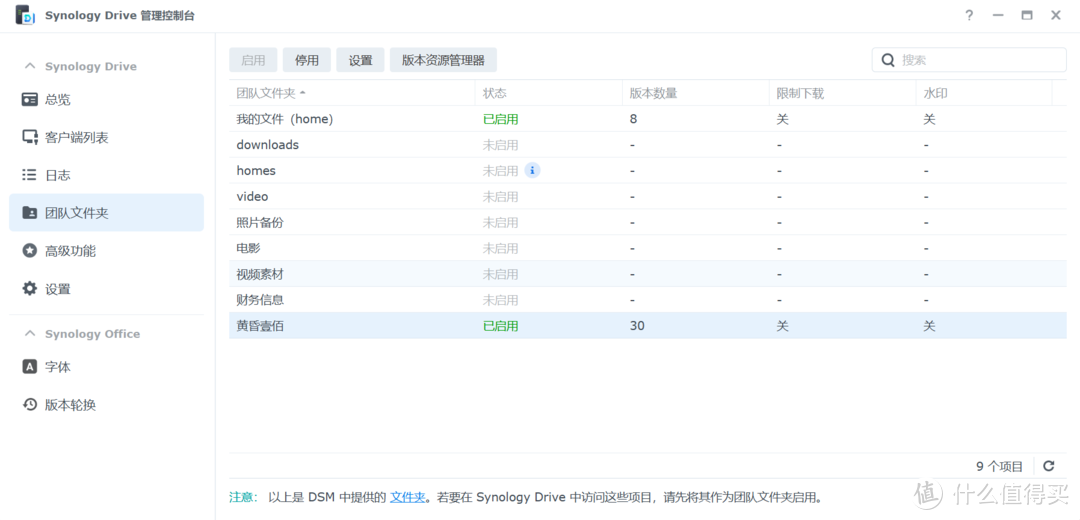Maximize the Synology Drive console window

click(1027, 15)
